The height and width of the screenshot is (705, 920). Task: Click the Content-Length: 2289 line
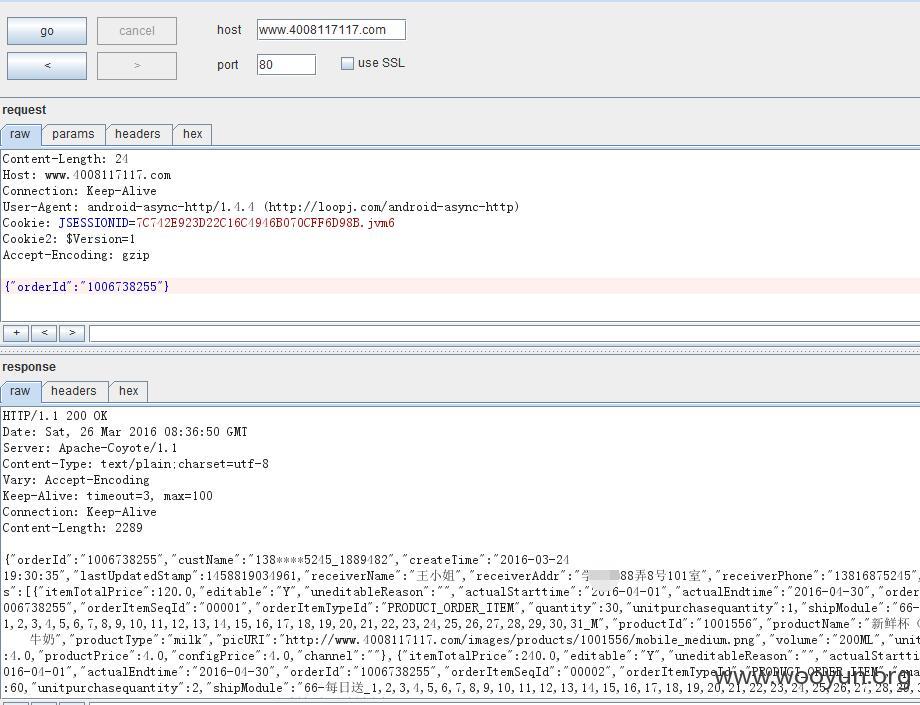click(73, 528)
